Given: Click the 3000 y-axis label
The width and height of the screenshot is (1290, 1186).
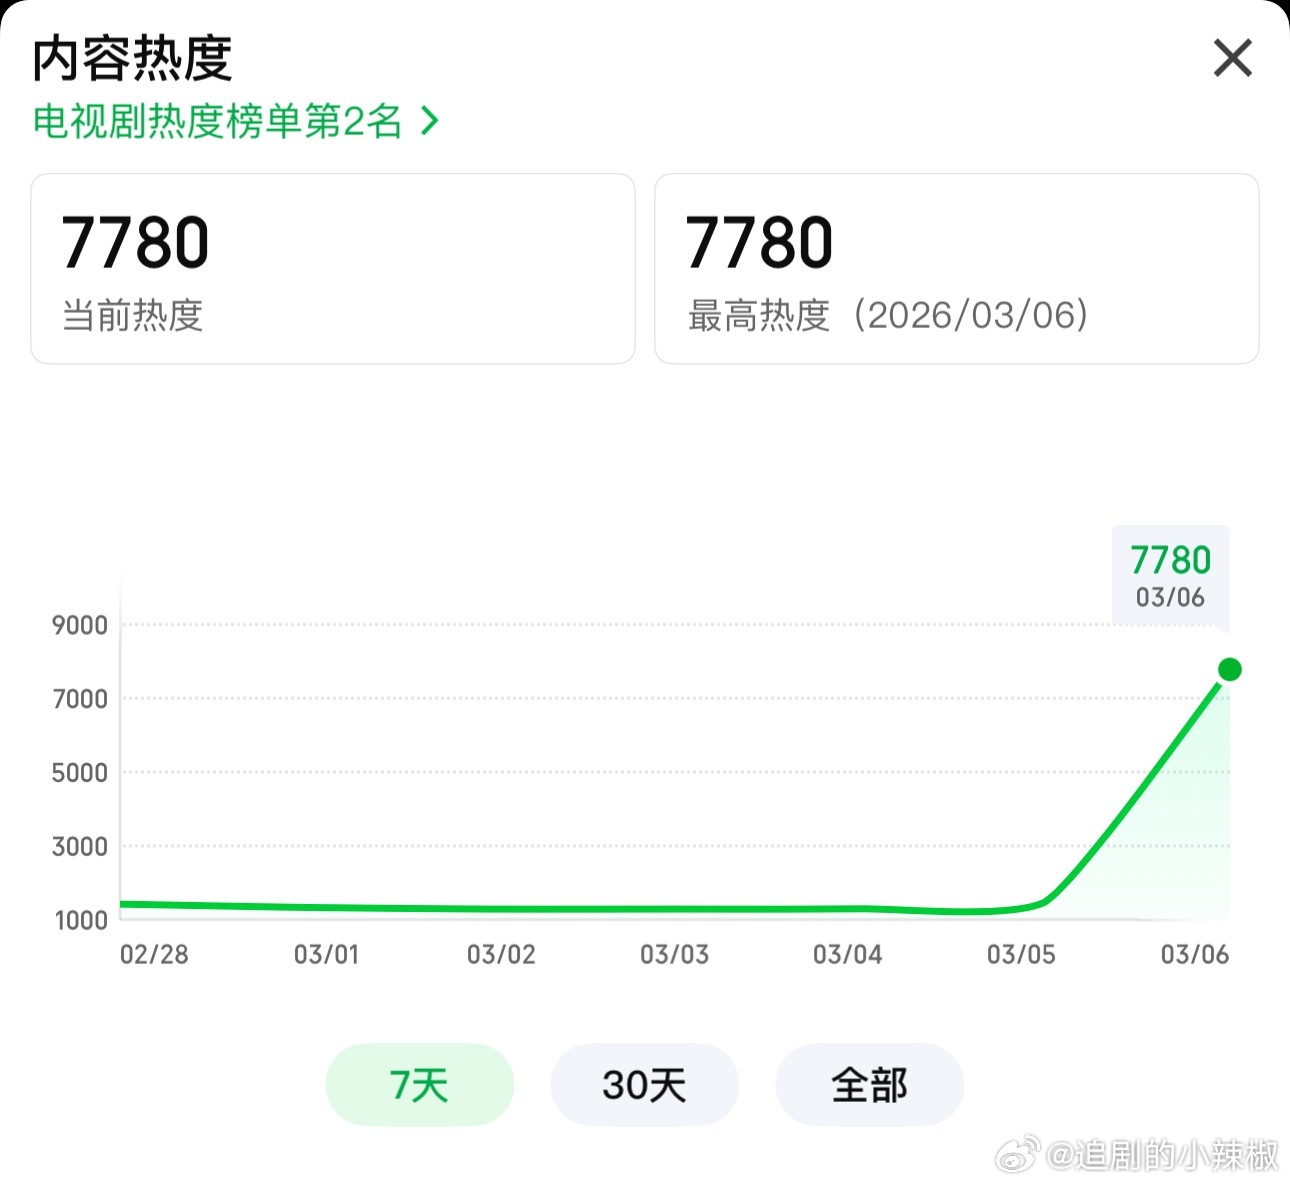Looking at the screenshot, I should (x=80, y=847).
